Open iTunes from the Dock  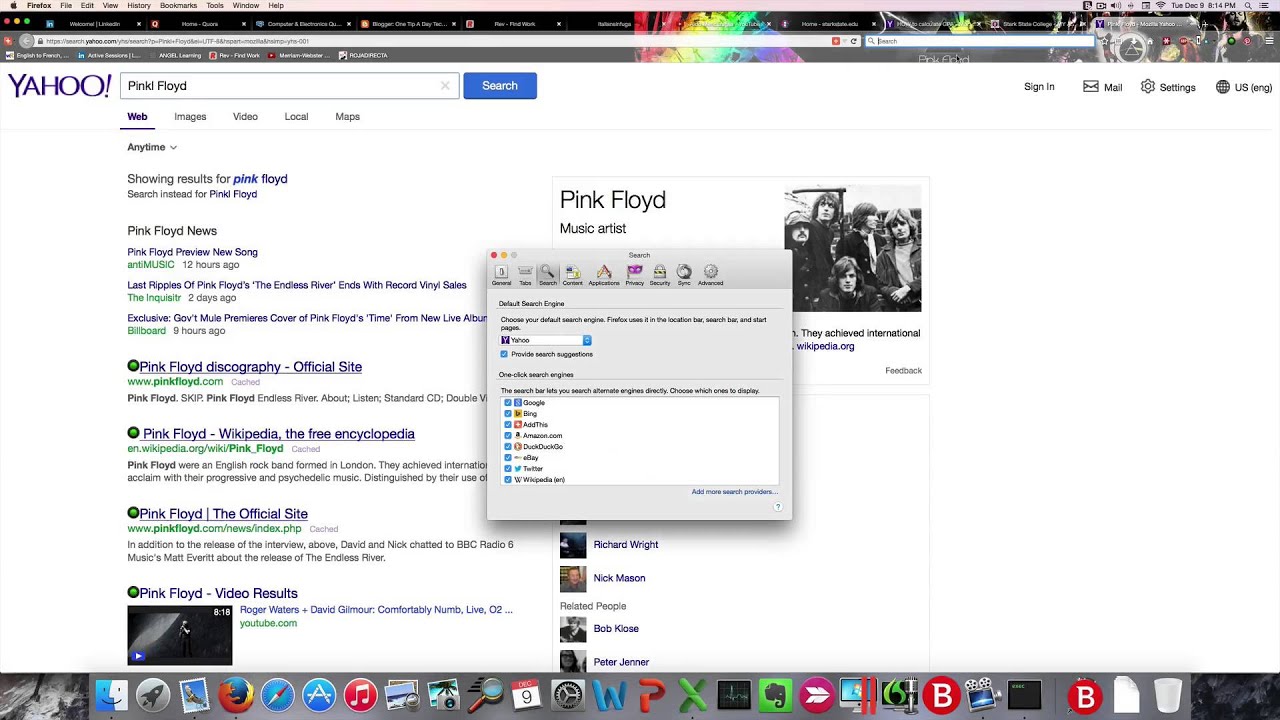click(x=360, y=695)
